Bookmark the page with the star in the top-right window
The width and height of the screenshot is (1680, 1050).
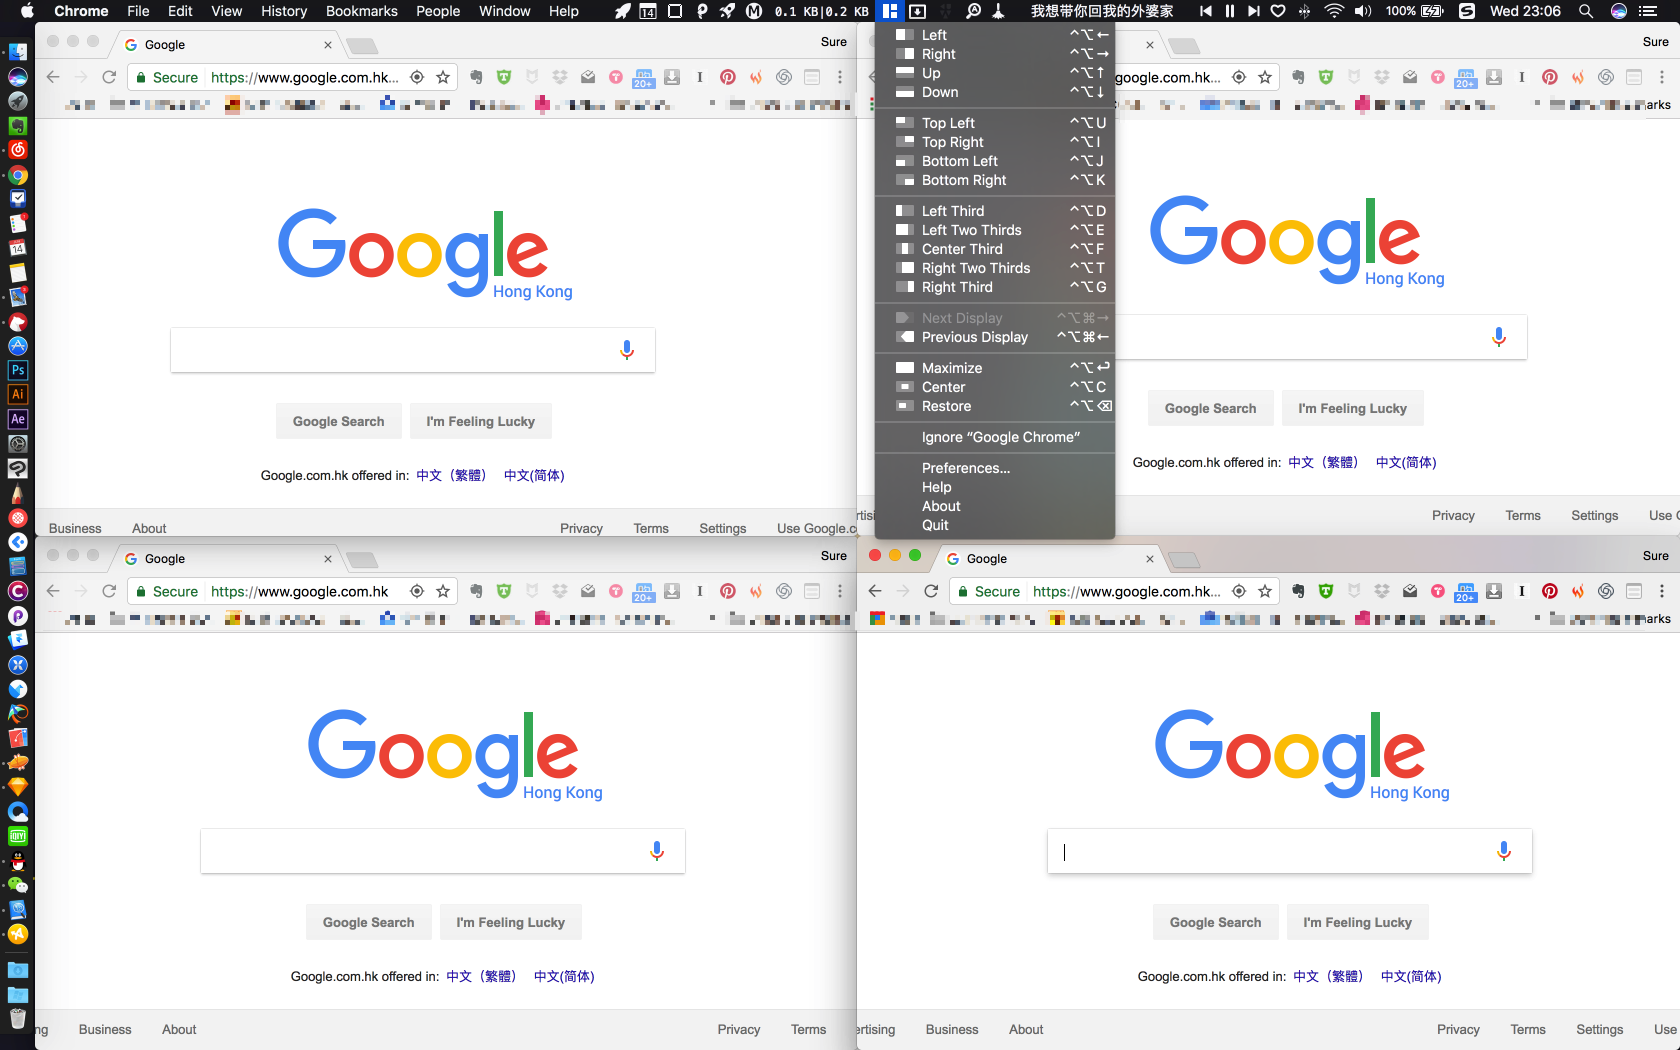tap(1265, 77)
